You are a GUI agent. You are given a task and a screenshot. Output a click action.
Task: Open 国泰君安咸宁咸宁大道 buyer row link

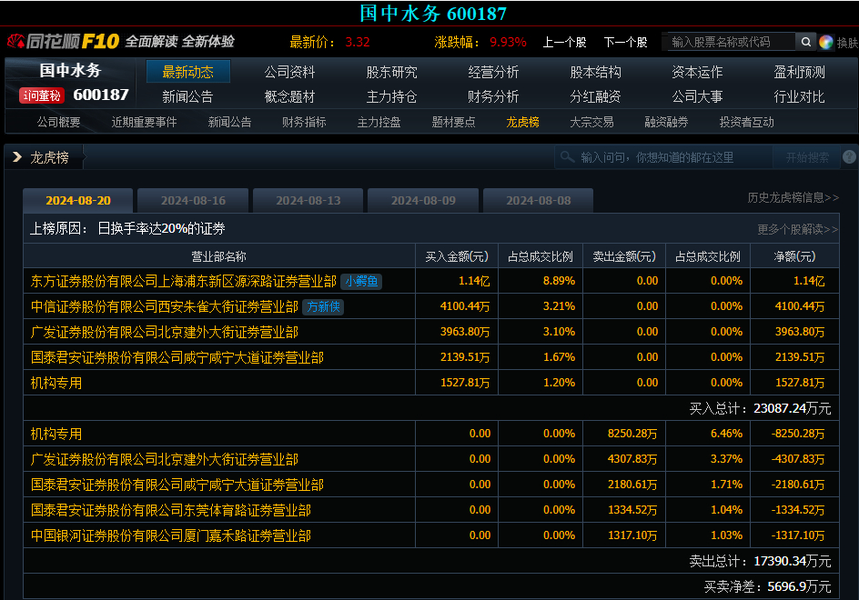(x=177, y=358)
